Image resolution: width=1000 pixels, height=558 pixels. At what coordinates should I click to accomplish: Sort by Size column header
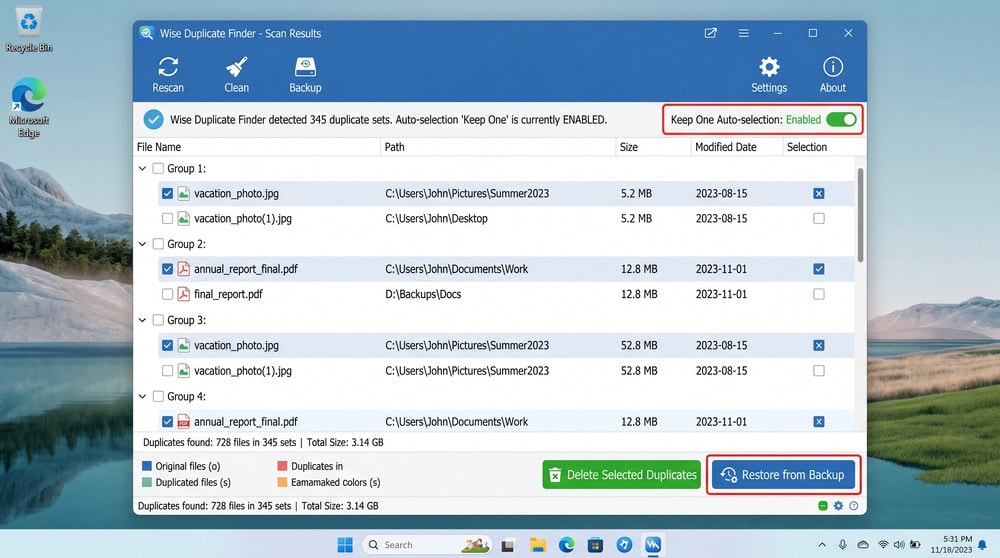pos(653,147)
